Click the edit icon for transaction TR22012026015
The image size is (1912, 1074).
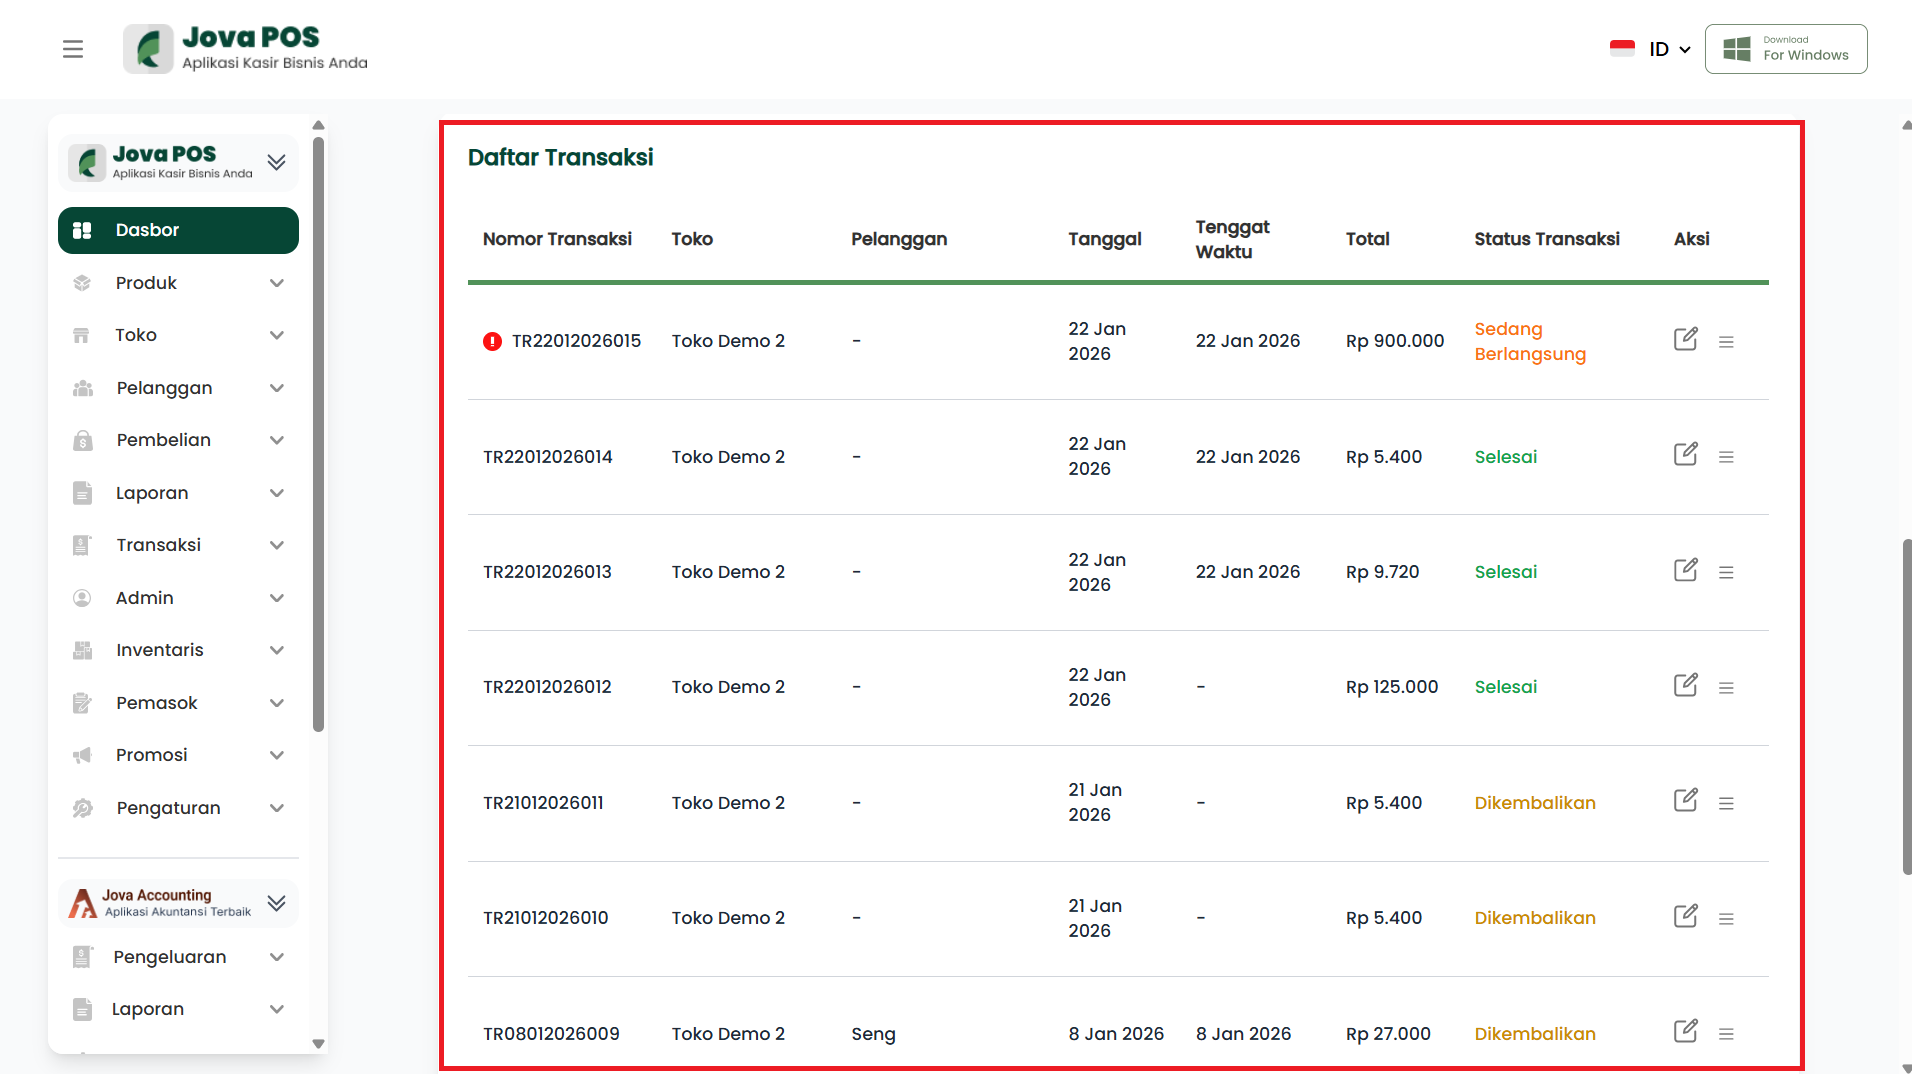pyautogui.click(x=1685, y=340)
